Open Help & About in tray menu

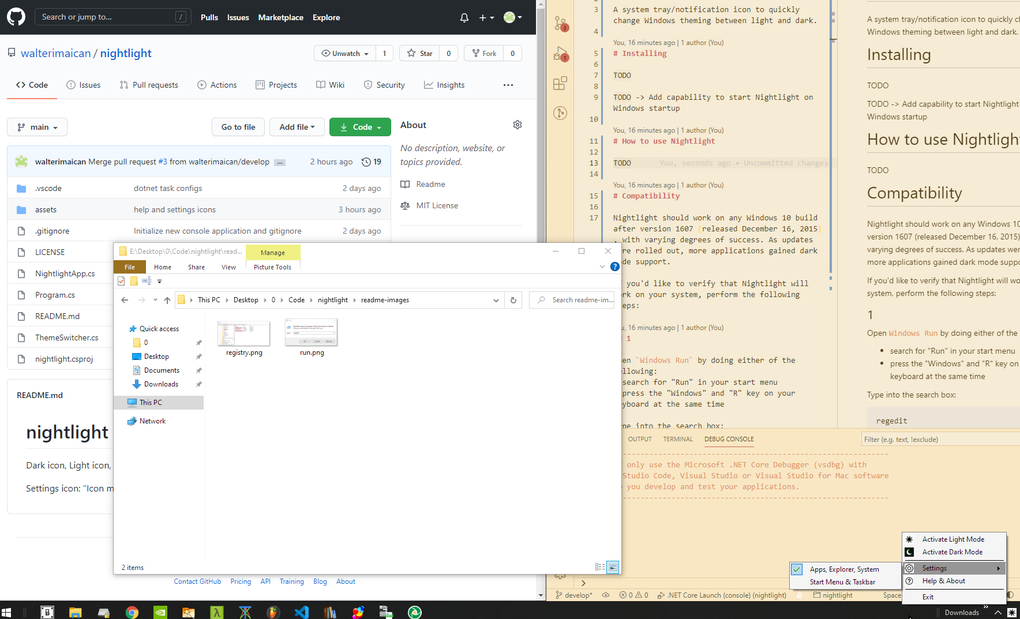coord(953,581)
